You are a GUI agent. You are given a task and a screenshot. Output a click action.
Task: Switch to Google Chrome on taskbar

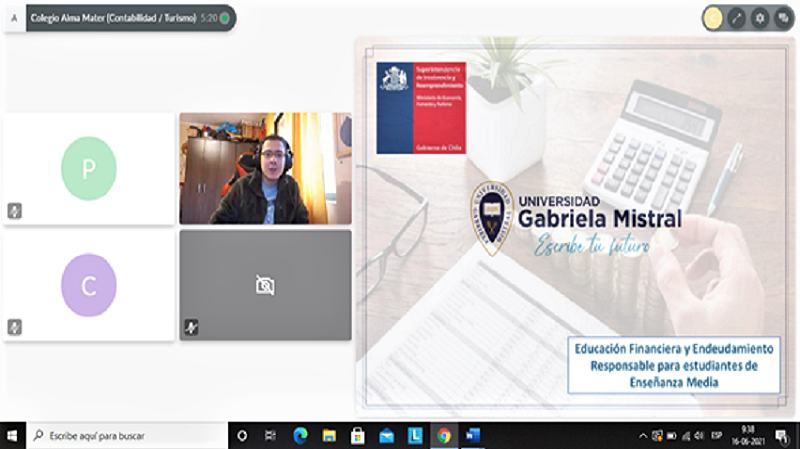(444, 436)
